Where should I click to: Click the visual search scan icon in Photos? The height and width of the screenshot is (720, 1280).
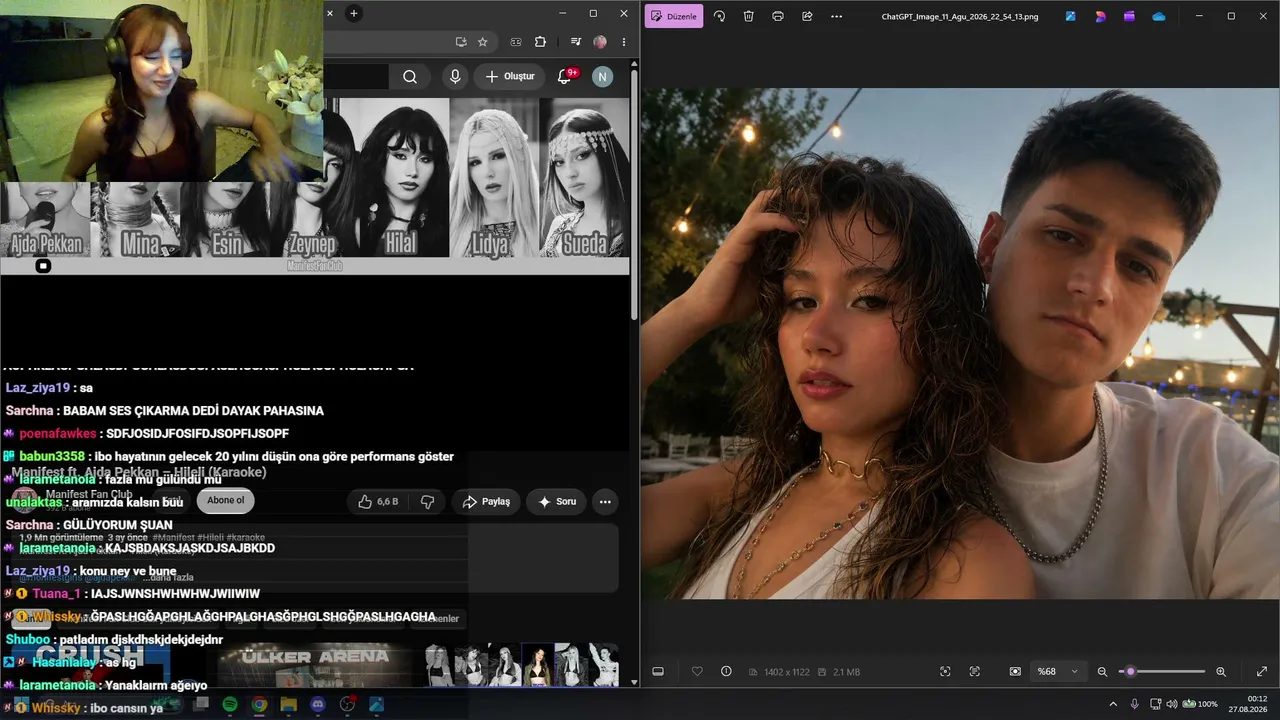click(x=945, y=671)
